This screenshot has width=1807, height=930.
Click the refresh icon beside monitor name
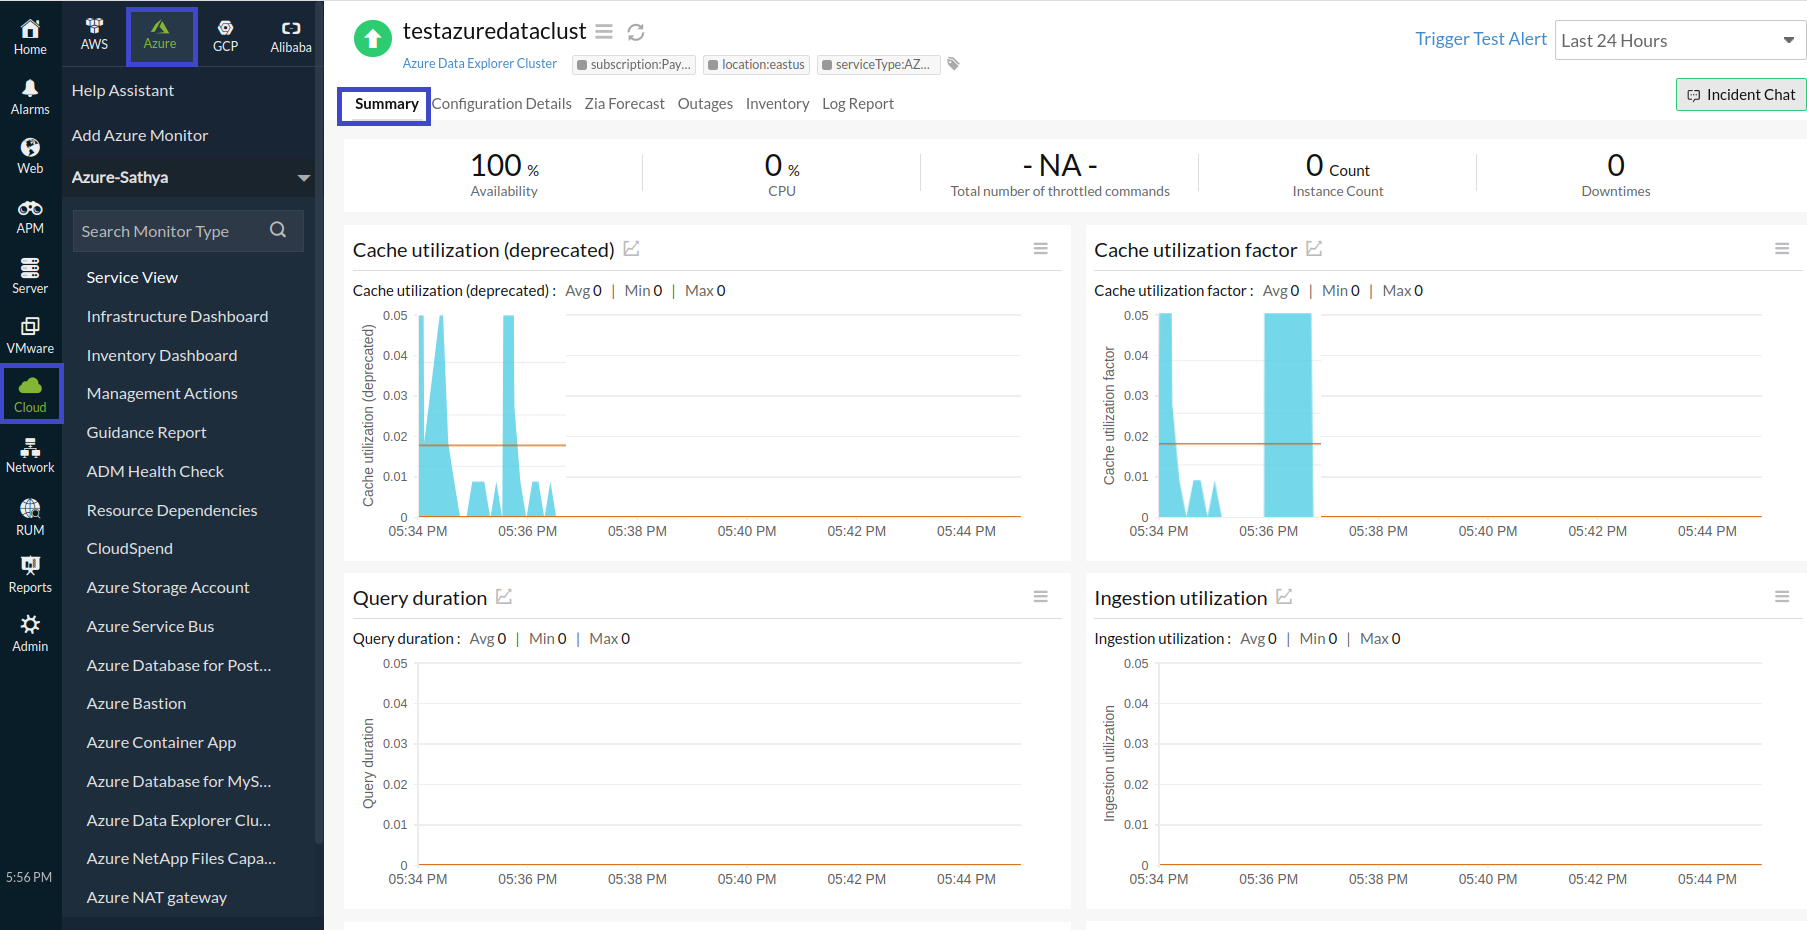pos(635,32)
